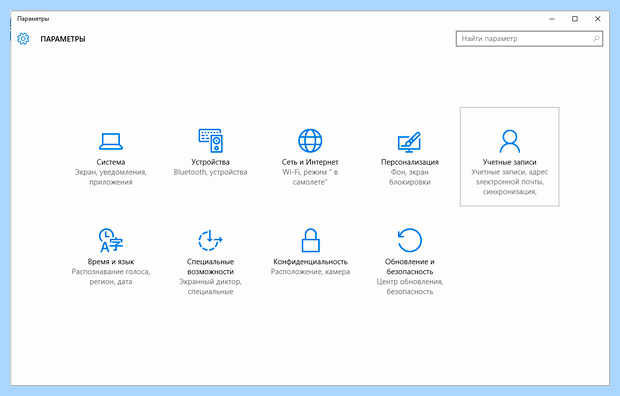Screen dimensions: 620x396
Task: Open the Персонализация paintbrush icon
Action: pyautogui.click(x=410, y=142)
